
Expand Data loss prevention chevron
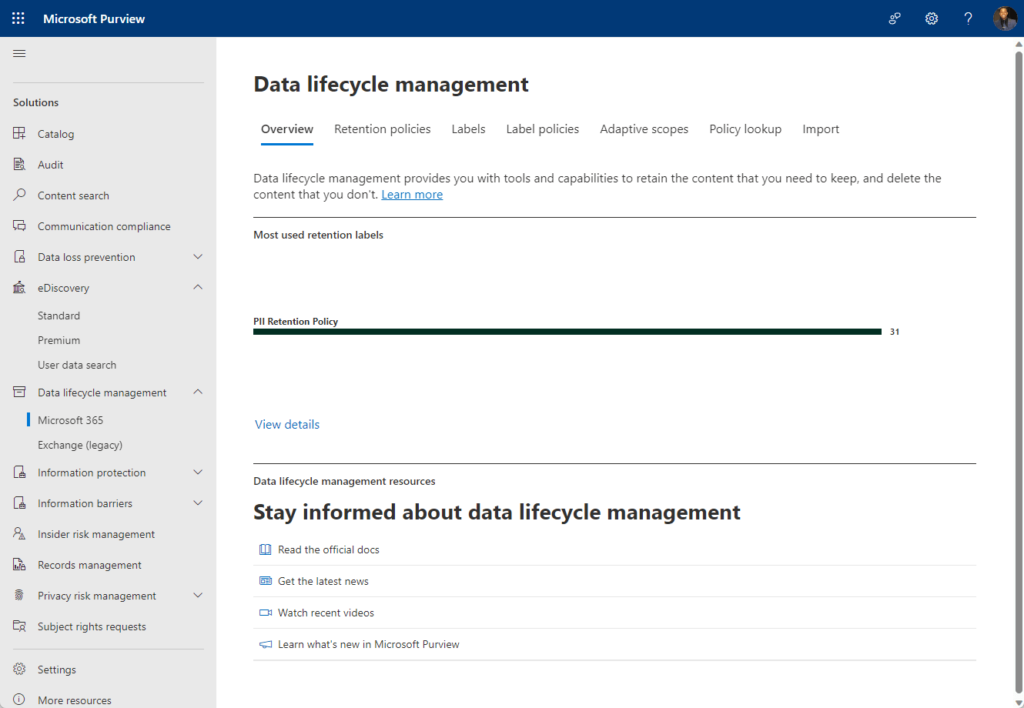198,257
